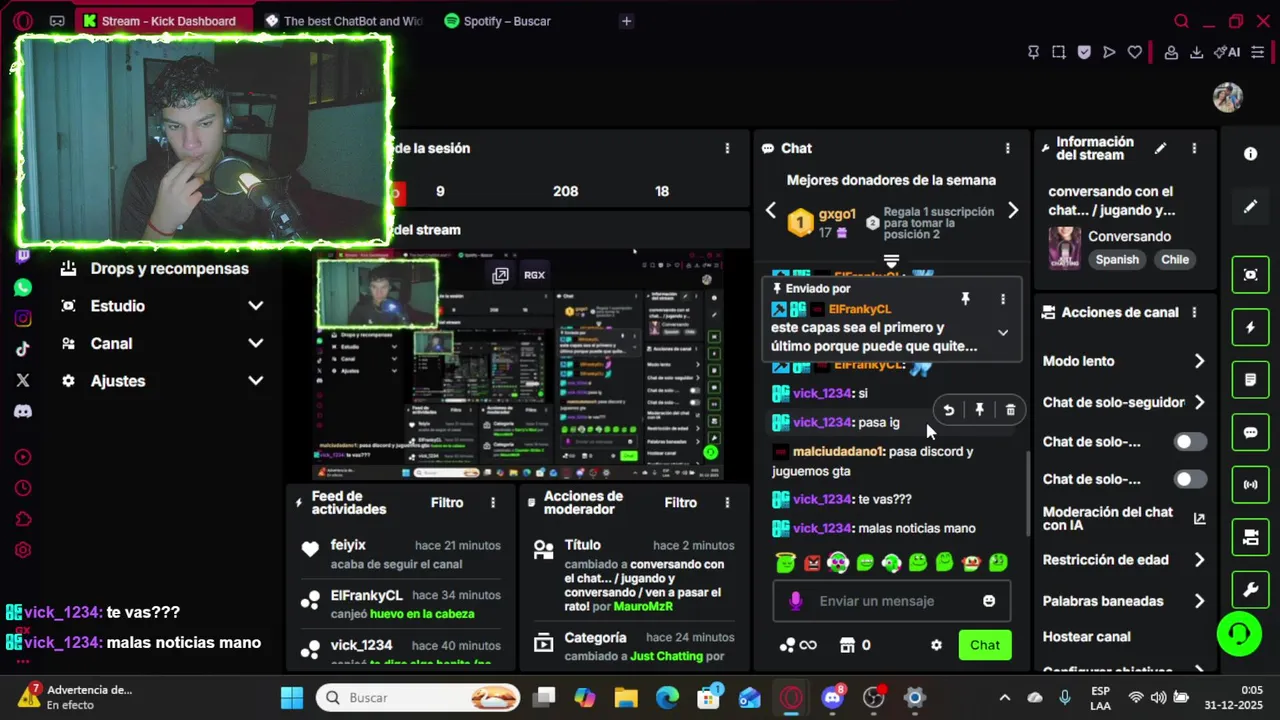Image resolution: width=1280 pixels, height=720 pixels.
Task: Click the Spanish language tag
Action: [1117, 259]
